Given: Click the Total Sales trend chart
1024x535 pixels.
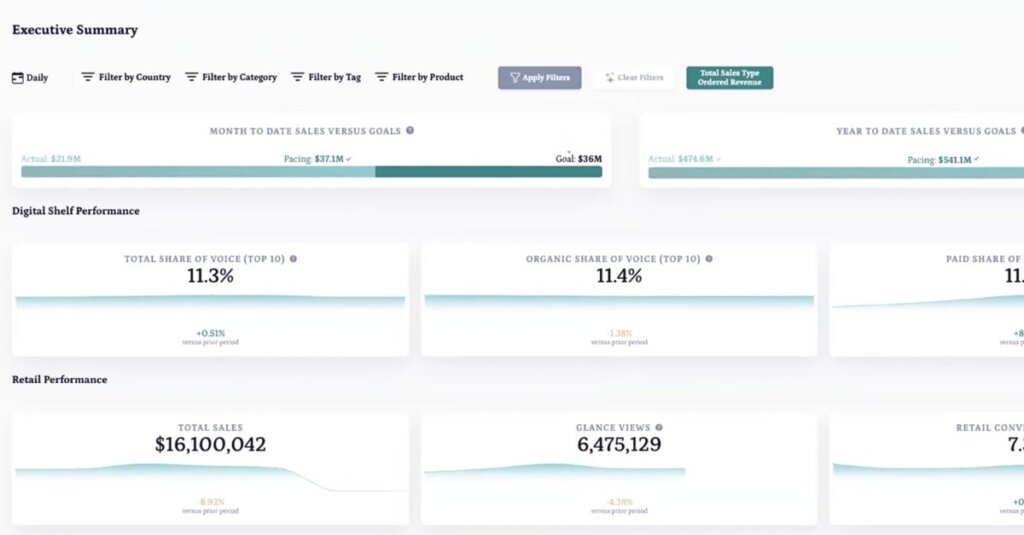Looking at the screenshot, I should click(210, 477).
